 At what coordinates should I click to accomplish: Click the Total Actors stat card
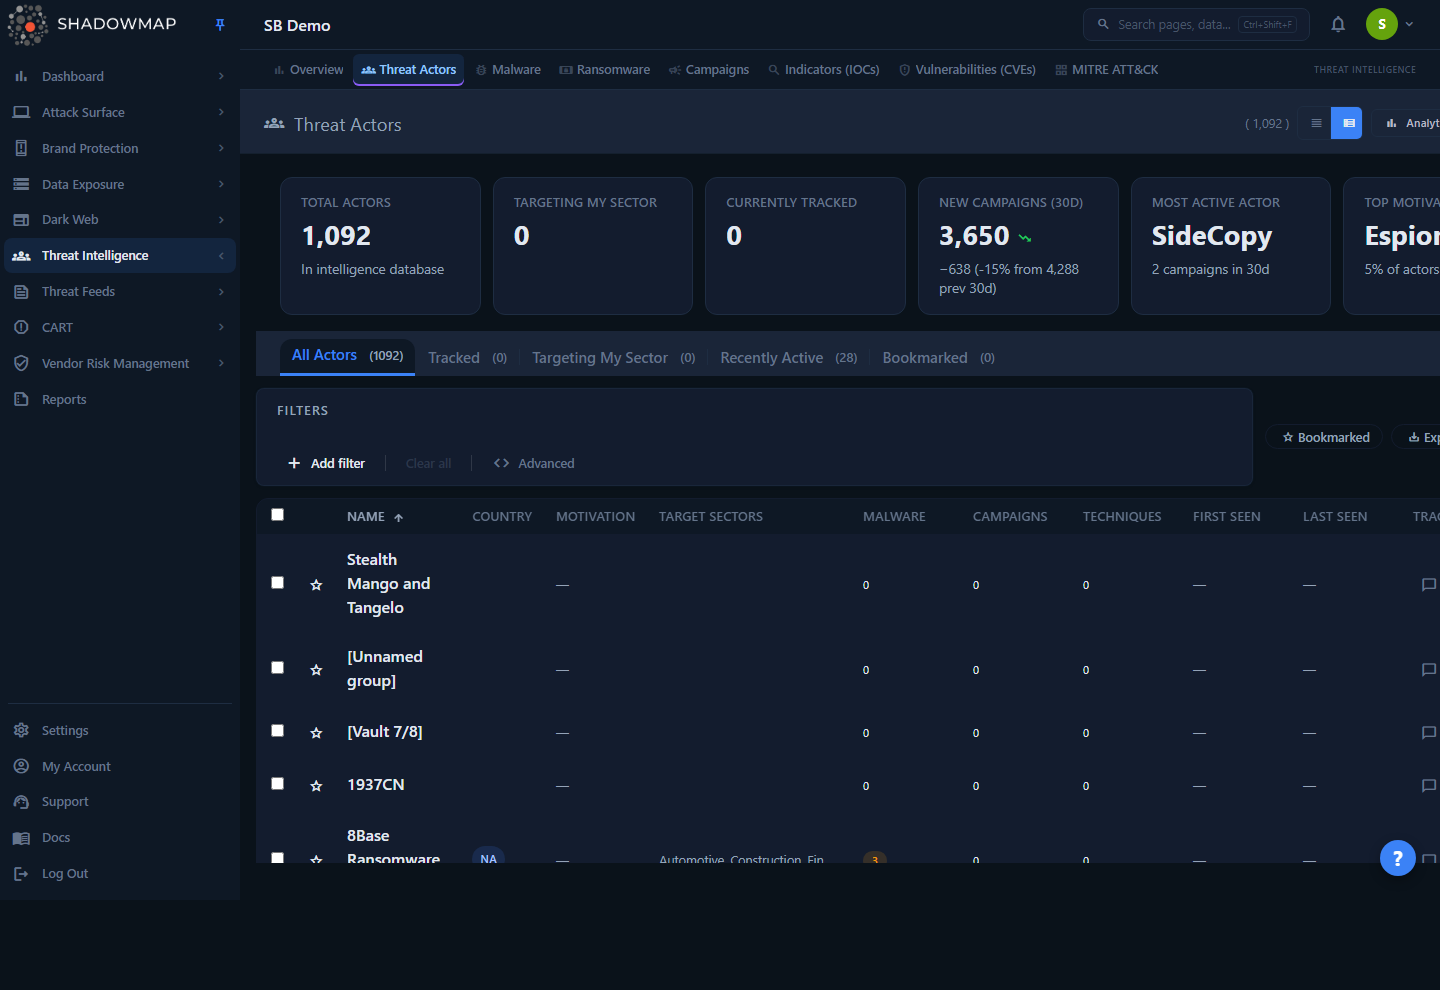coord(380,246)
